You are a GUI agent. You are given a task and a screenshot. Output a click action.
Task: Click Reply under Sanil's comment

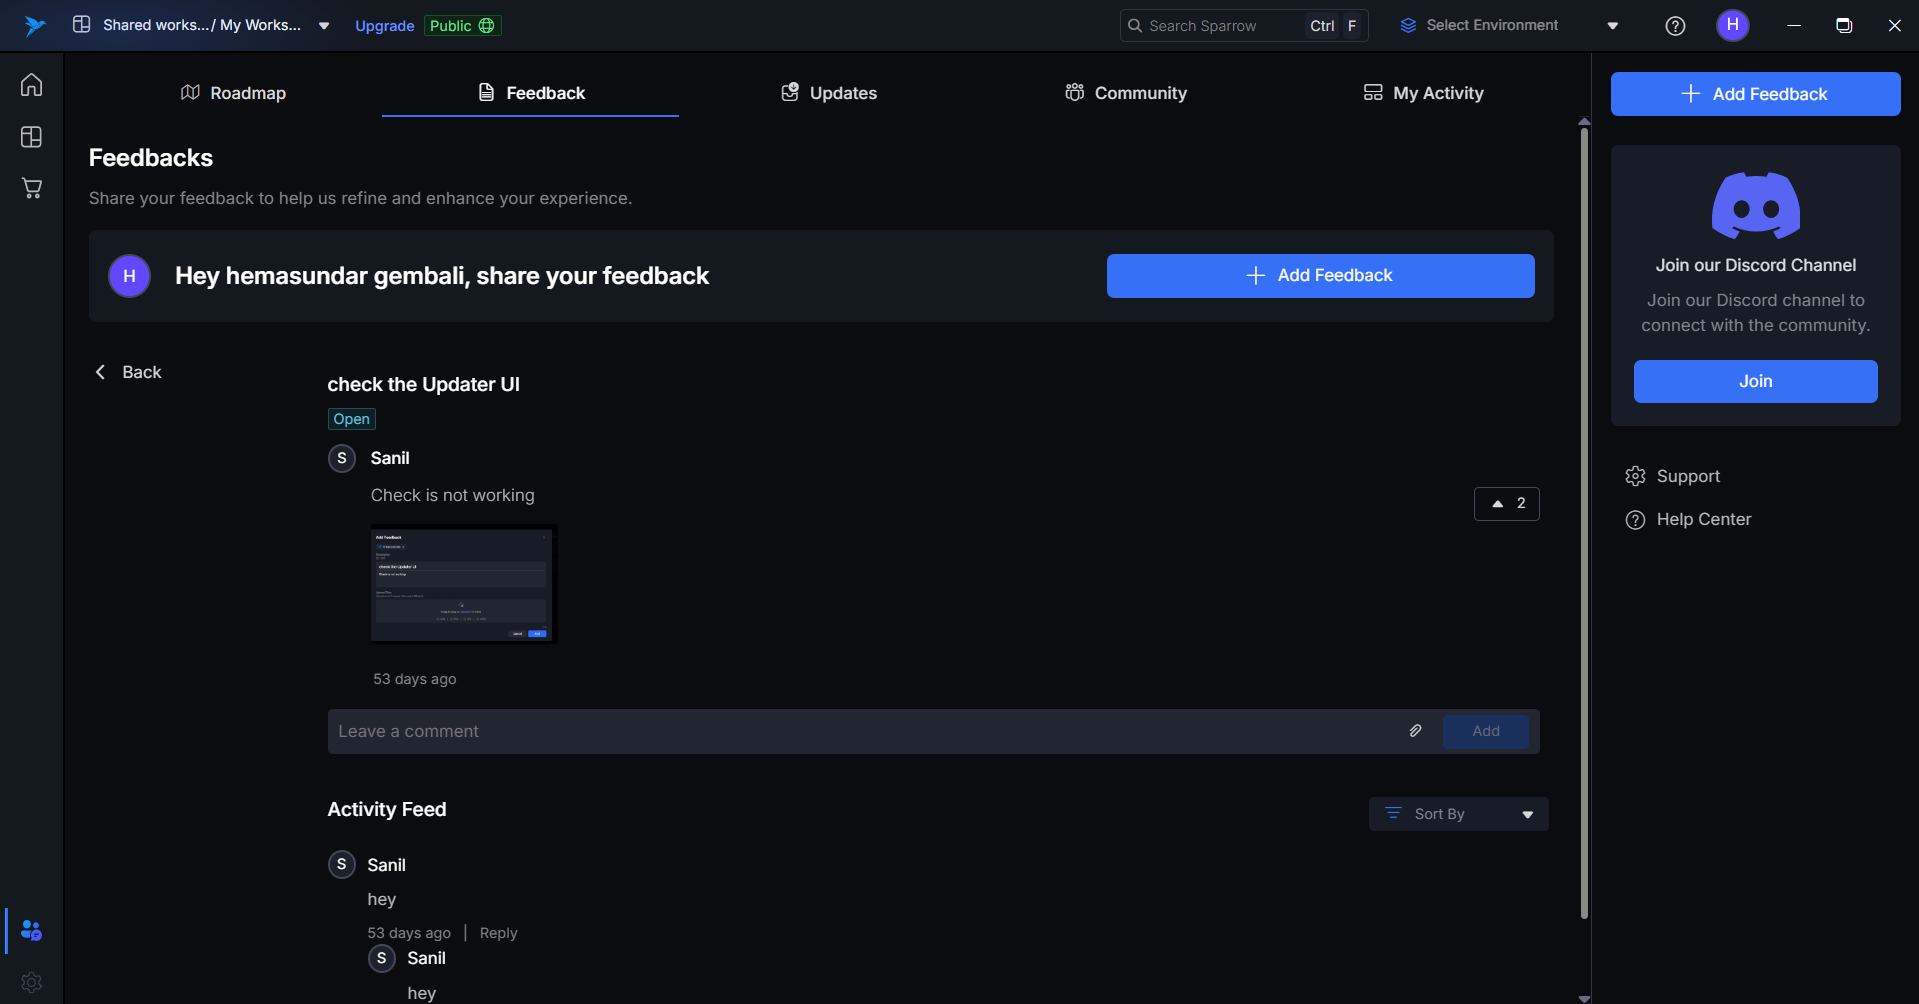pos(498,933)
